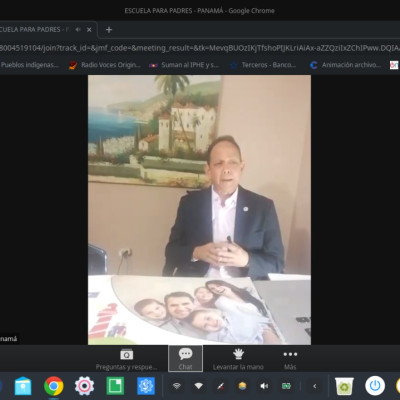Toggle system volume speaker icon

tap(264, 386)
